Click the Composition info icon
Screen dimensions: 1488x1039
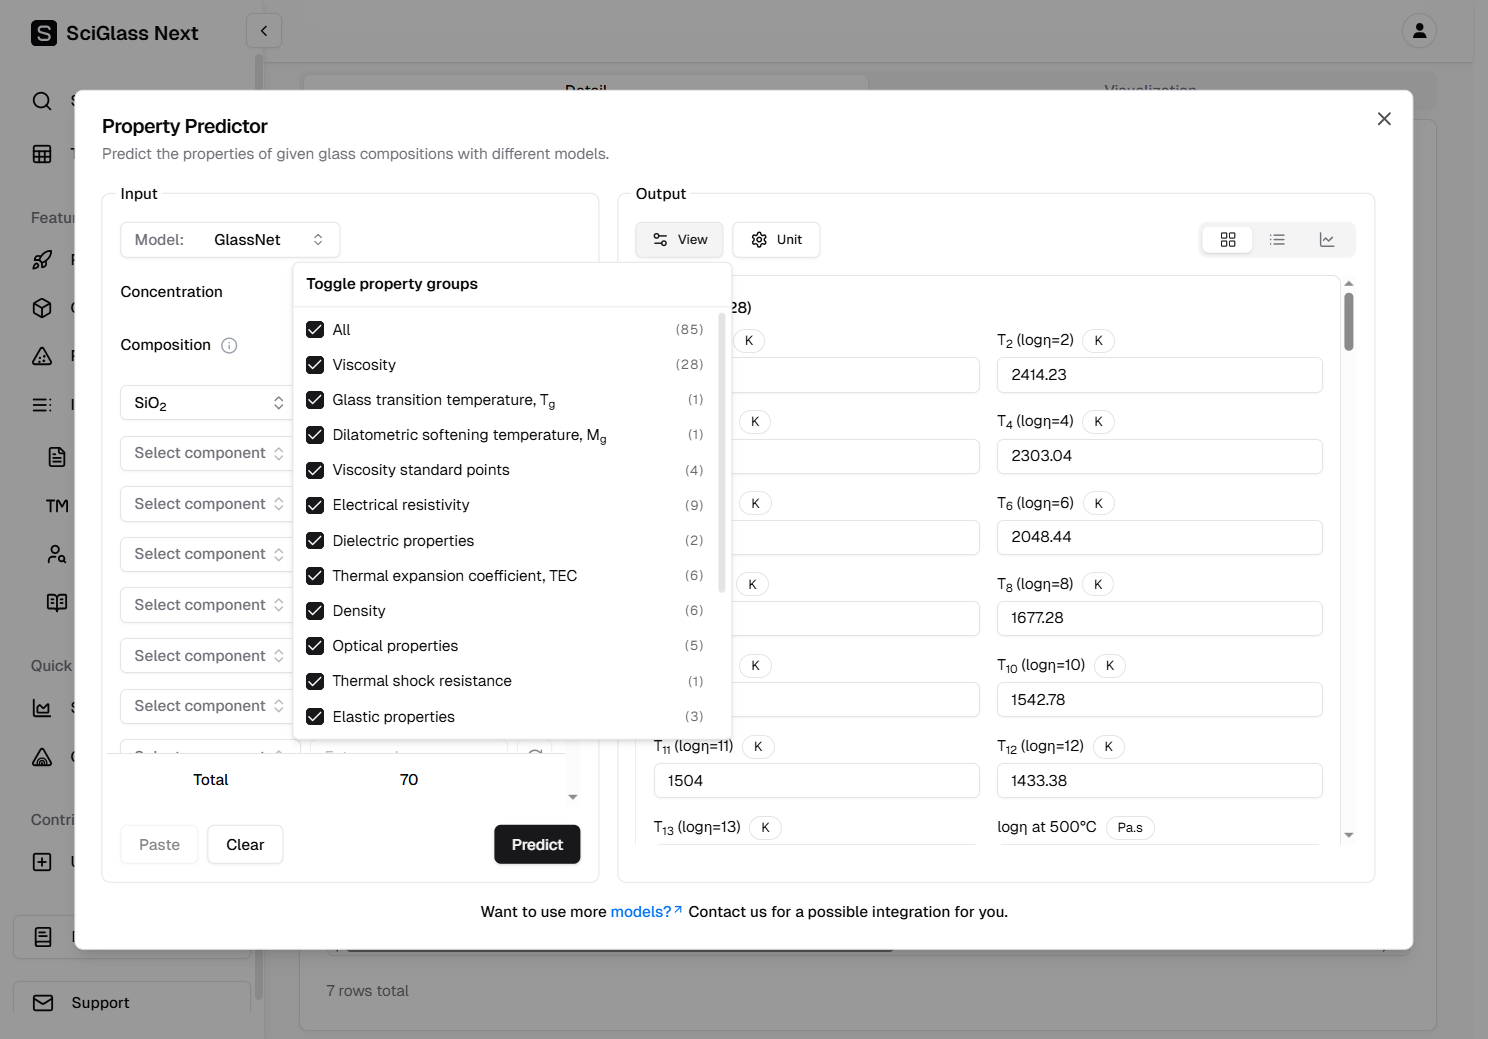click(229, 346)
